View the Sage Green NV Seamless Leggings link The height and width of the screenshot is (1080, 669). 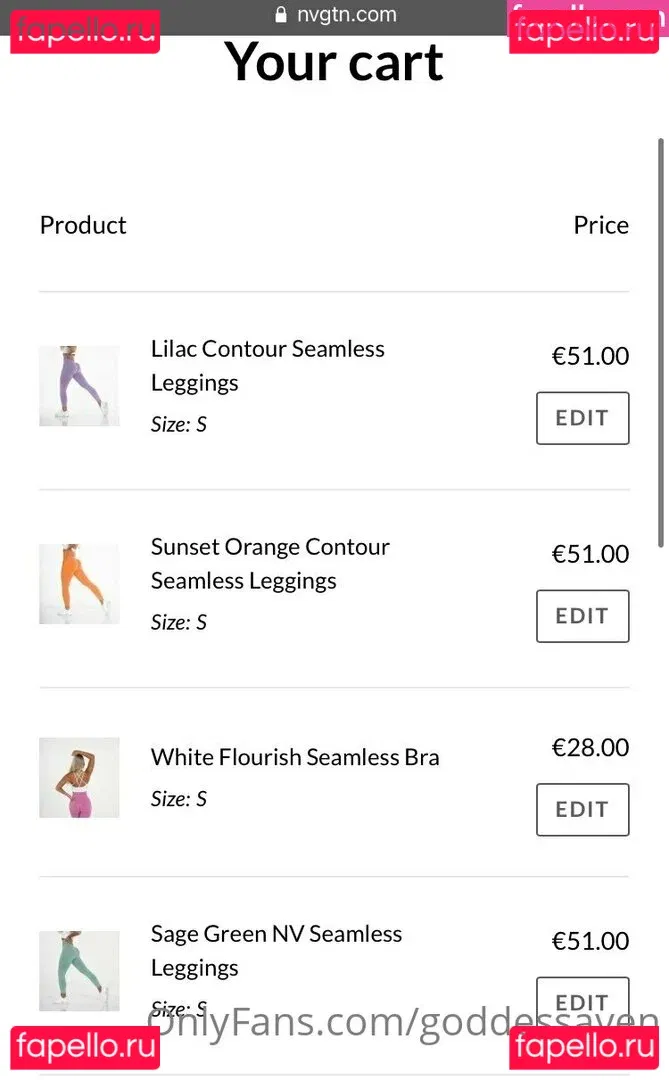[276, 950]
